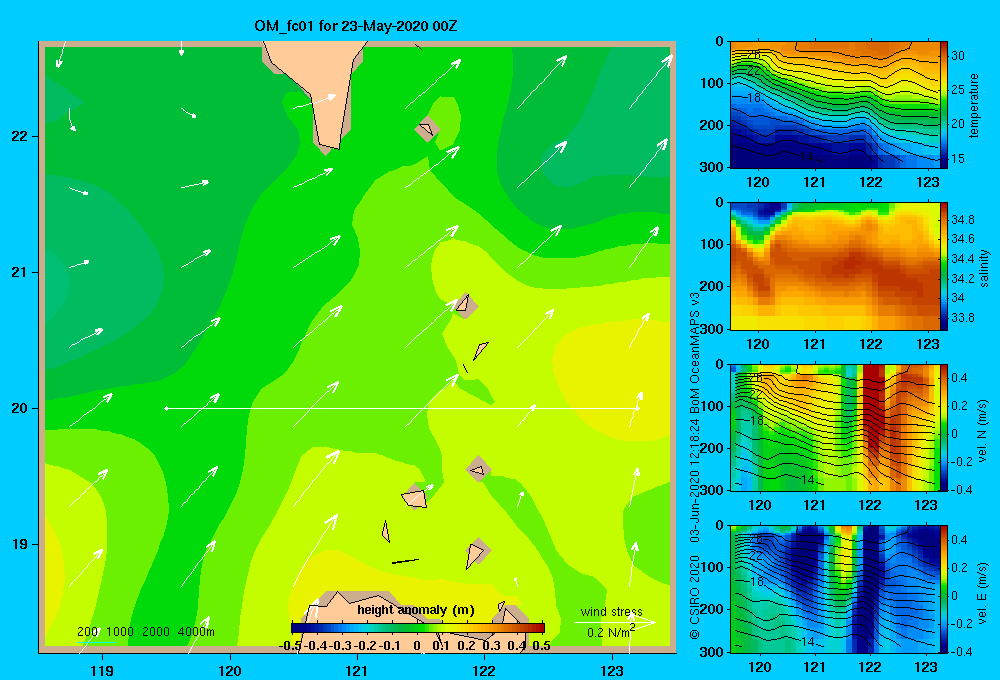Click the longitude 122 label on main map
The width and height of the screenshot is (1000, 680).
coord(484,670)
